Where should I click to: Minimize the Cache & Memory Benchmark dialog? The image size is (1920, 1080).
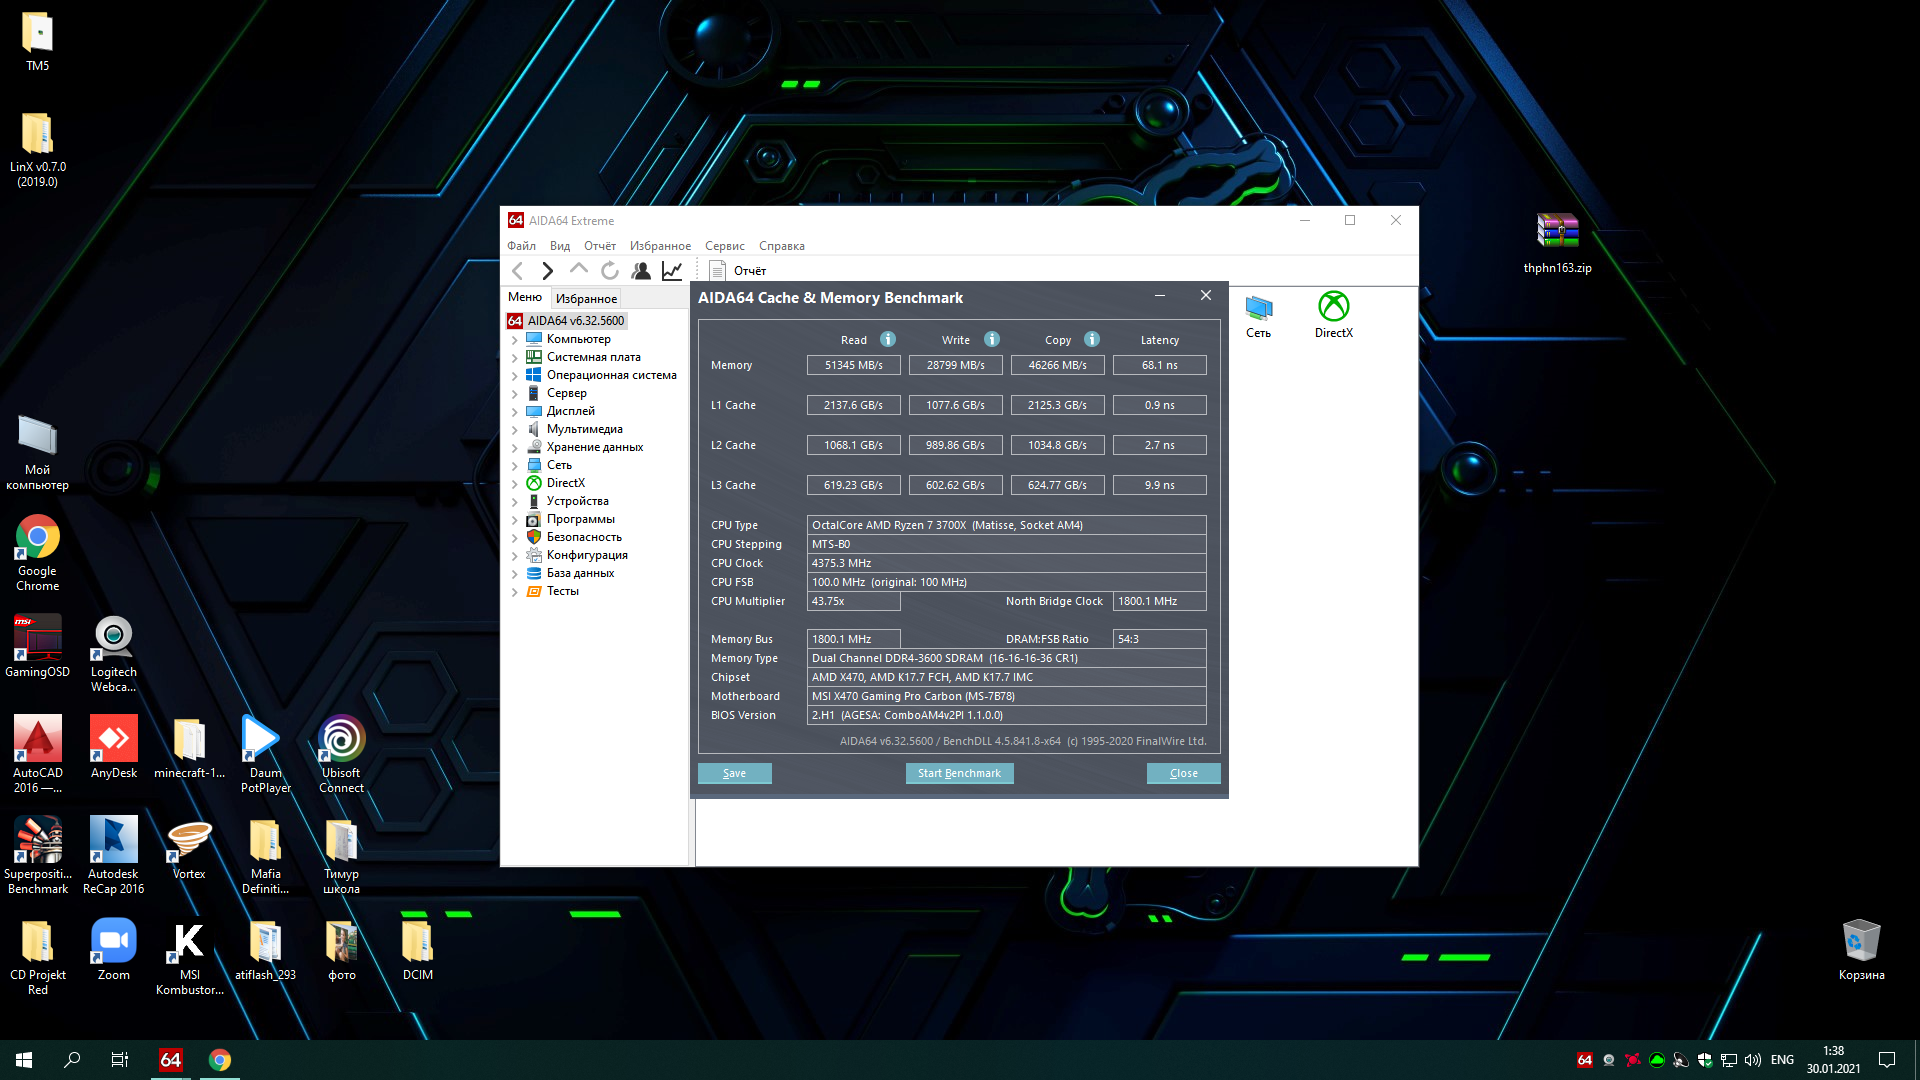pyautogui.click(x=1160, y=296)
